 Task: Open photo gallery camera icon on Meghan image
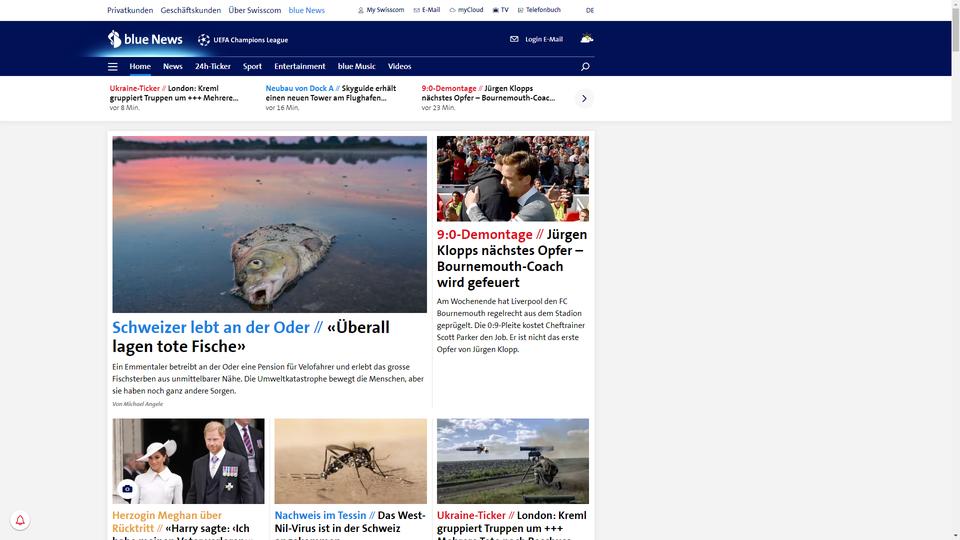[127, 489]
